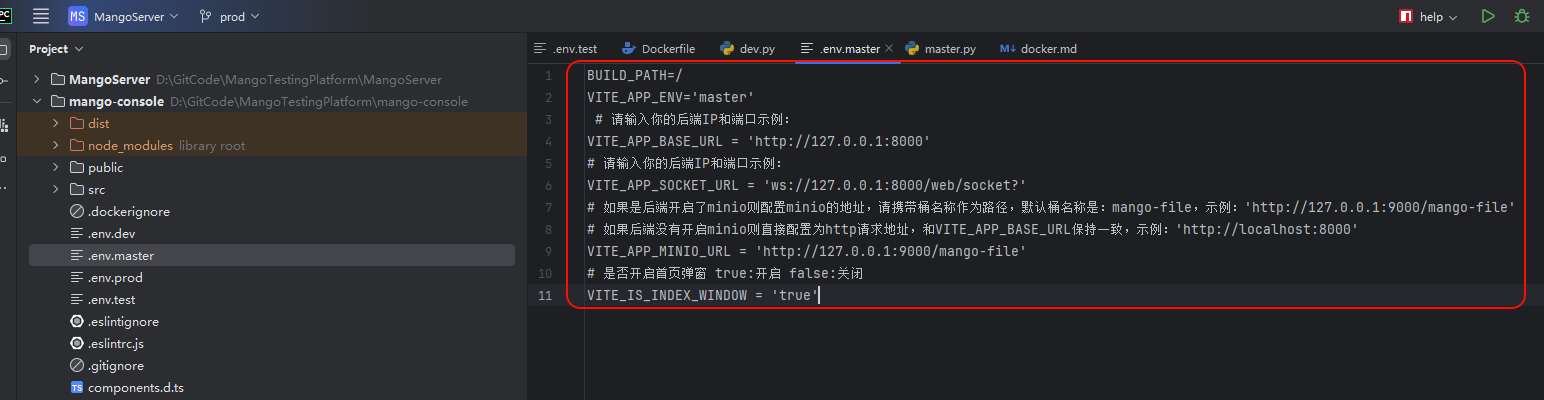Open the hamburger main menu
The image size is (1544, 400).
41,16
